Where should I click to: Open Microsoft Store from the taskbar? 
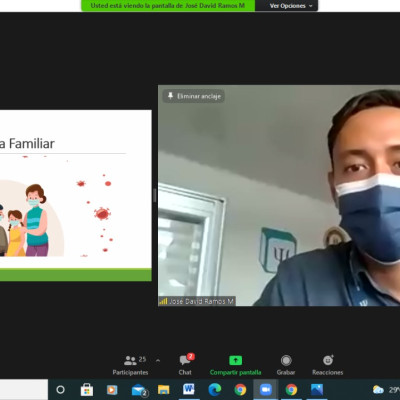(x=87, y=389)
